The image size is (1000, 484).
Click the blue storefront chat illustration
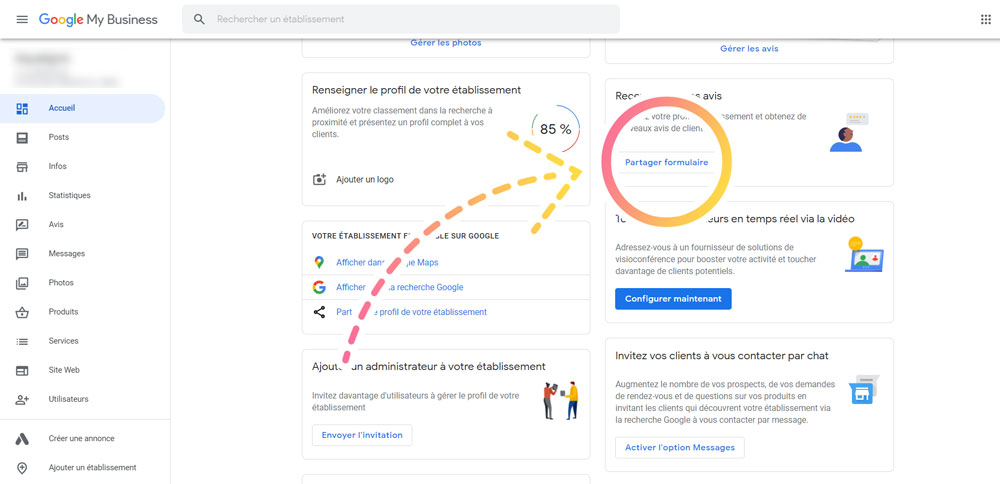(x=864, y=390)
